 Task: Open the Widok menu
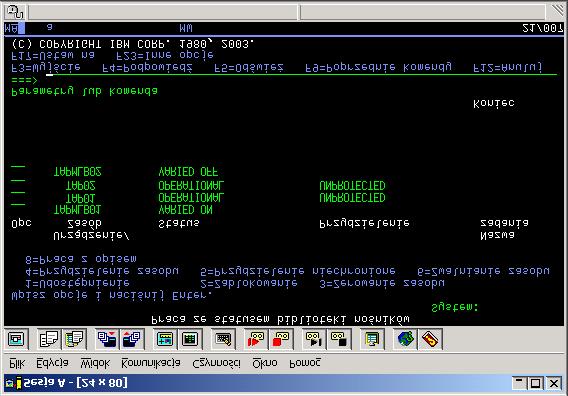tap(95, 363)
